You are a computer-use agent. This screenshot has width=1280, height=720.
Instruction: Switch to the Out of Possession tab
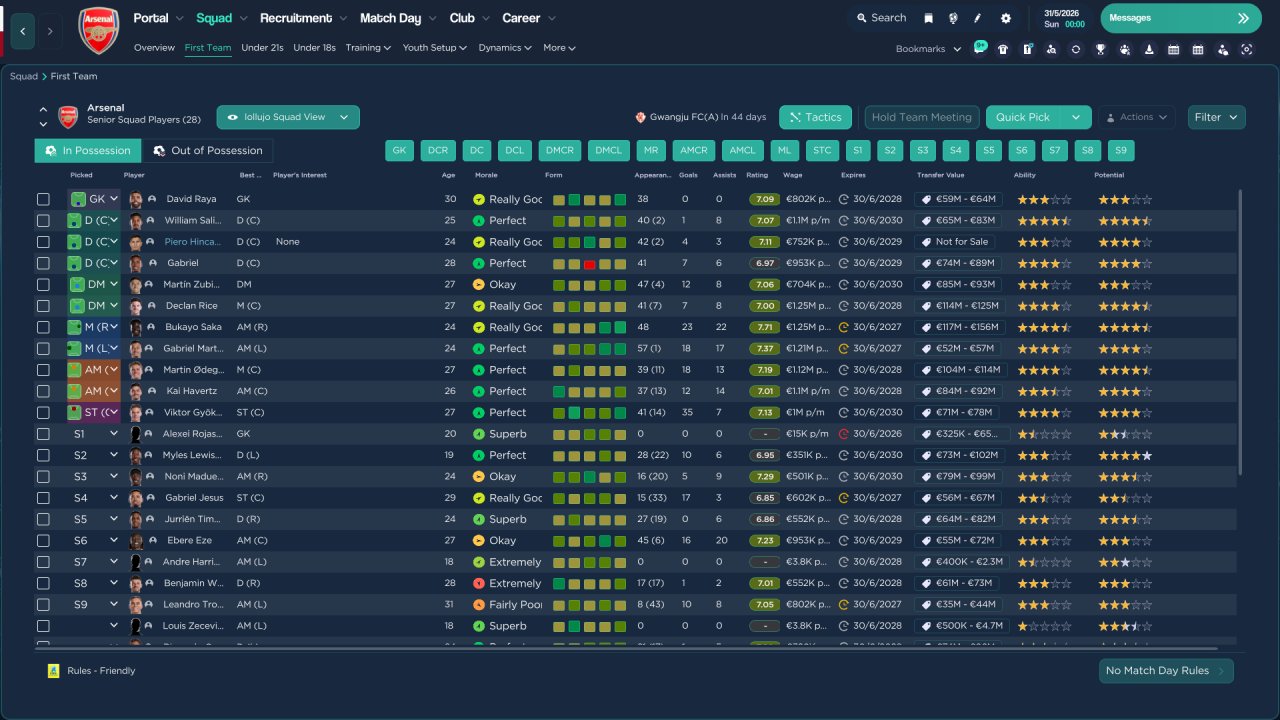pyautogui.click(x=207, y=151)
